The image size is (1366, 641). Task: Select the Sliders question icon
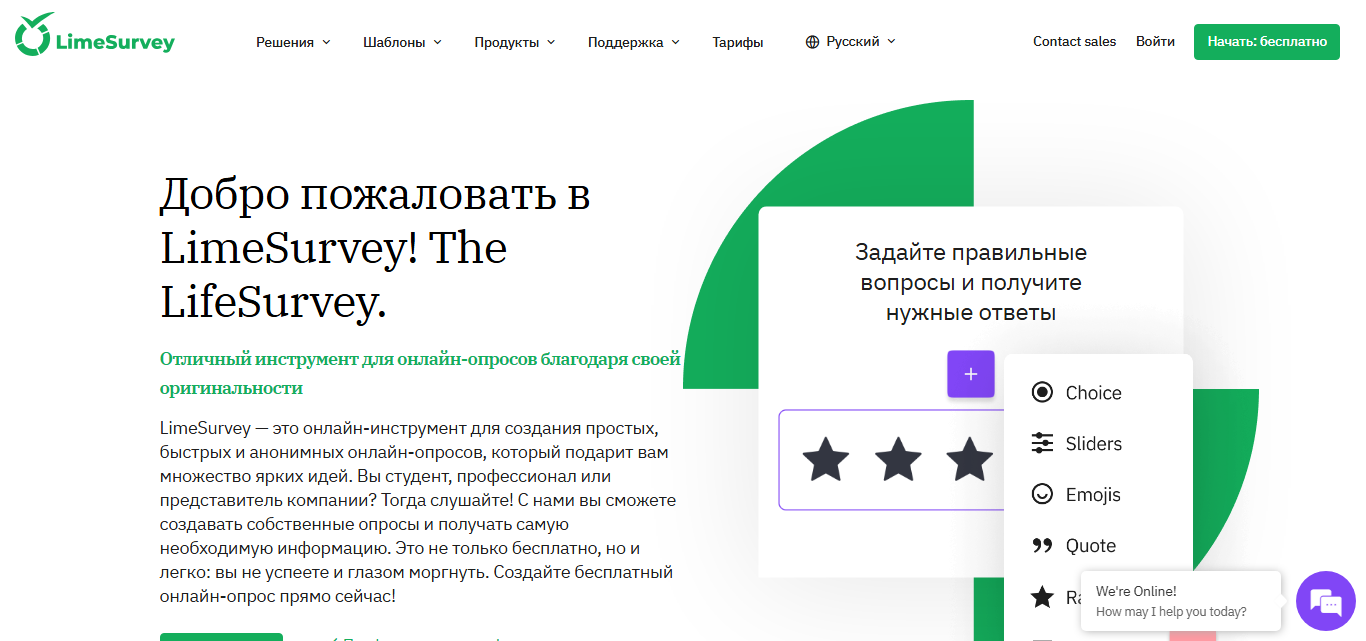[1042, 443]
